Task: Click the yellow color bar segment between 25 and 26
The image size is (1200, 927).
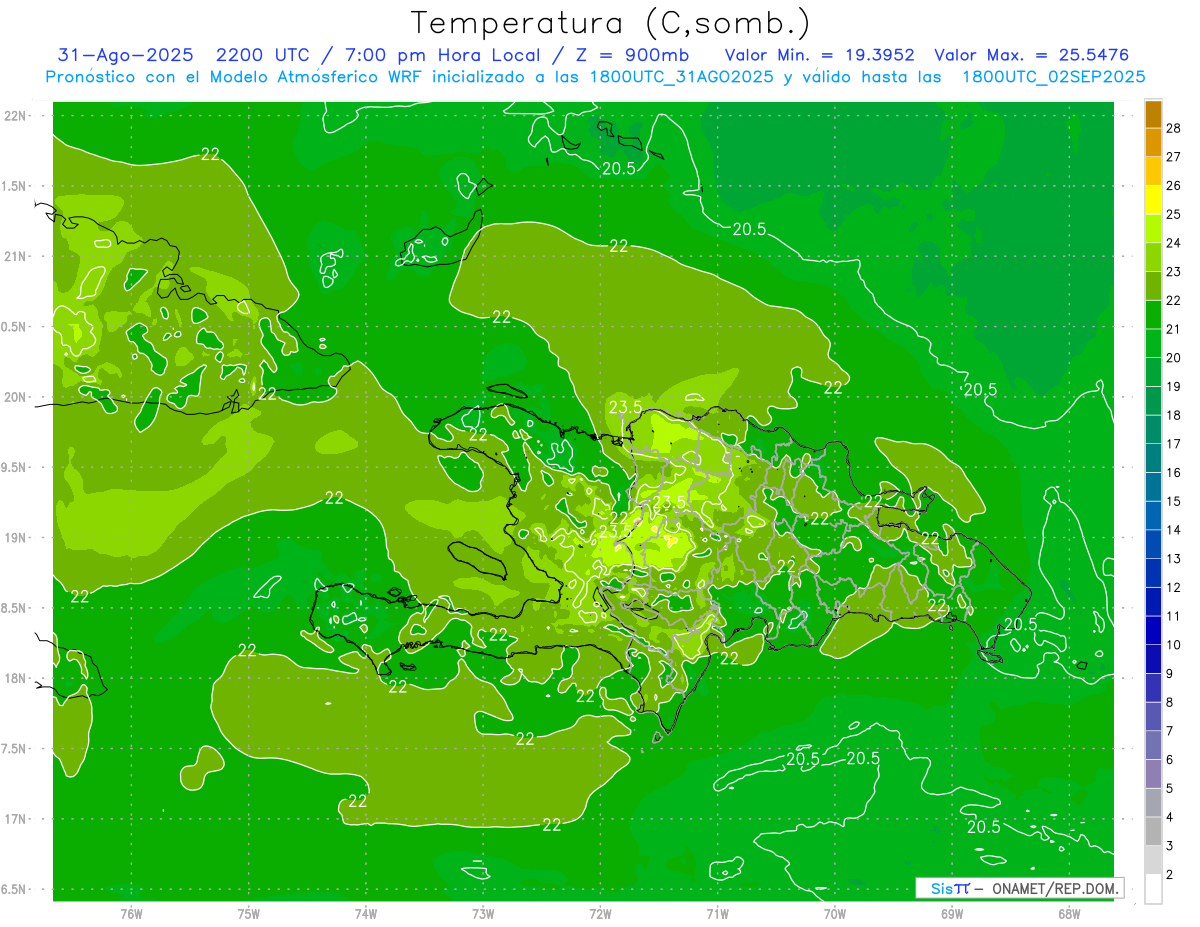Action: (x=1154, y=200)
